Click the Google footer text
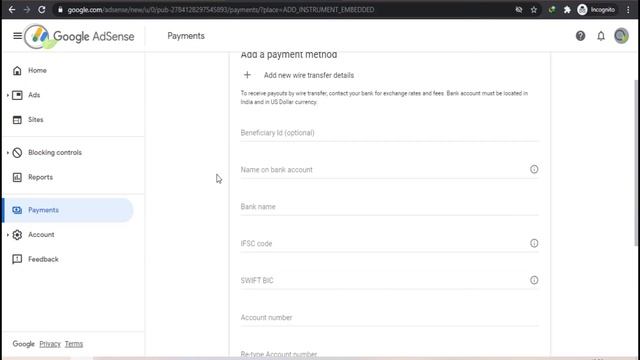The width and height of the screenshot is (640, 360). 23,344
